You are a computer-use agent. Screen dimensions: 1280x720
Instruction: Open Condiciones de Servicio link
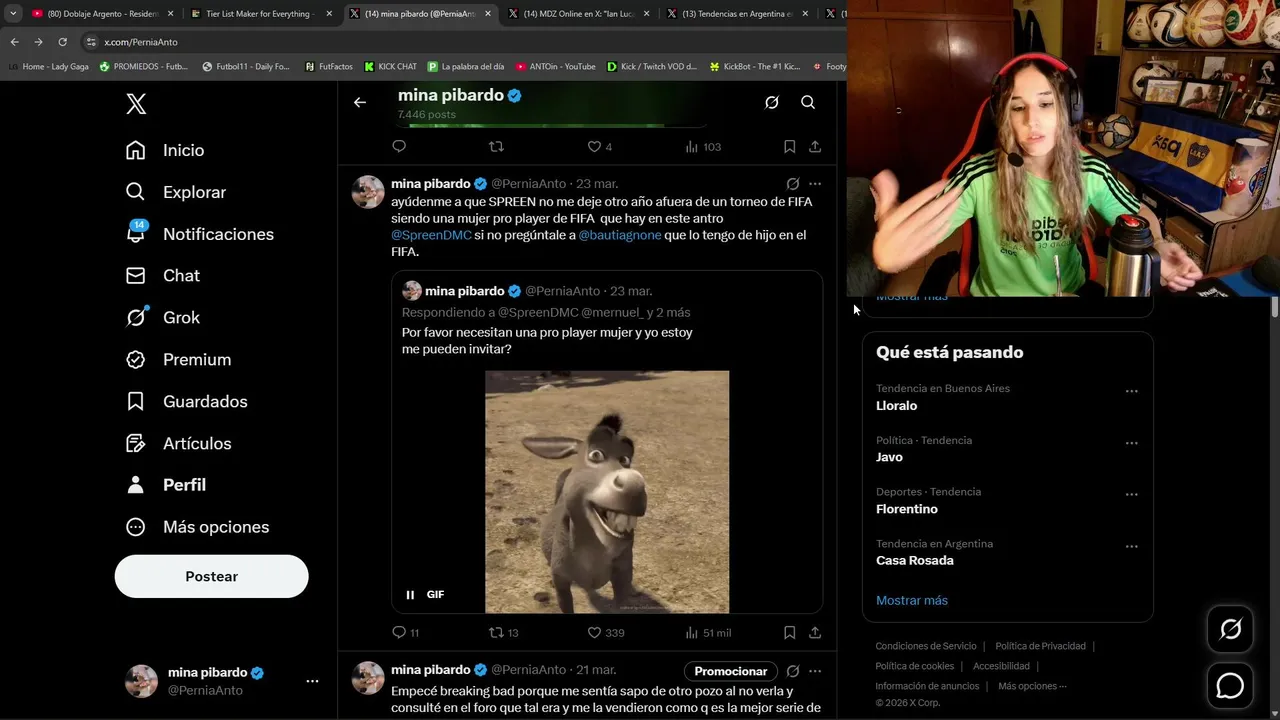click(926, 646)
